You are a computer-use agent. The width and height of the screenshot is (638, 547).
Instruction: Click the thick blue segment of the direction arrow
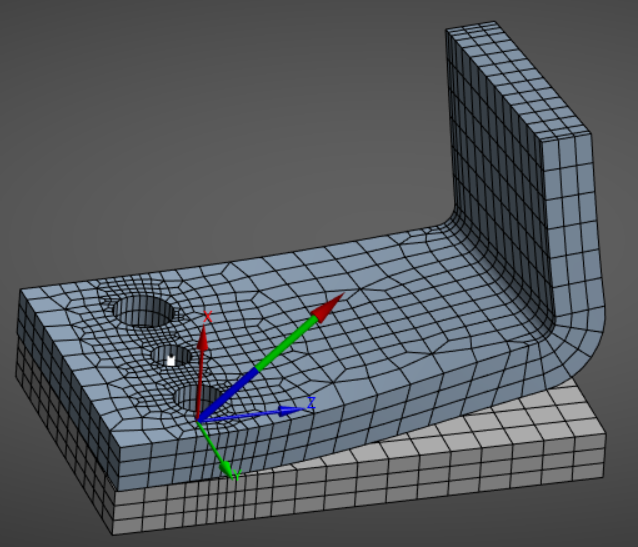228,394
